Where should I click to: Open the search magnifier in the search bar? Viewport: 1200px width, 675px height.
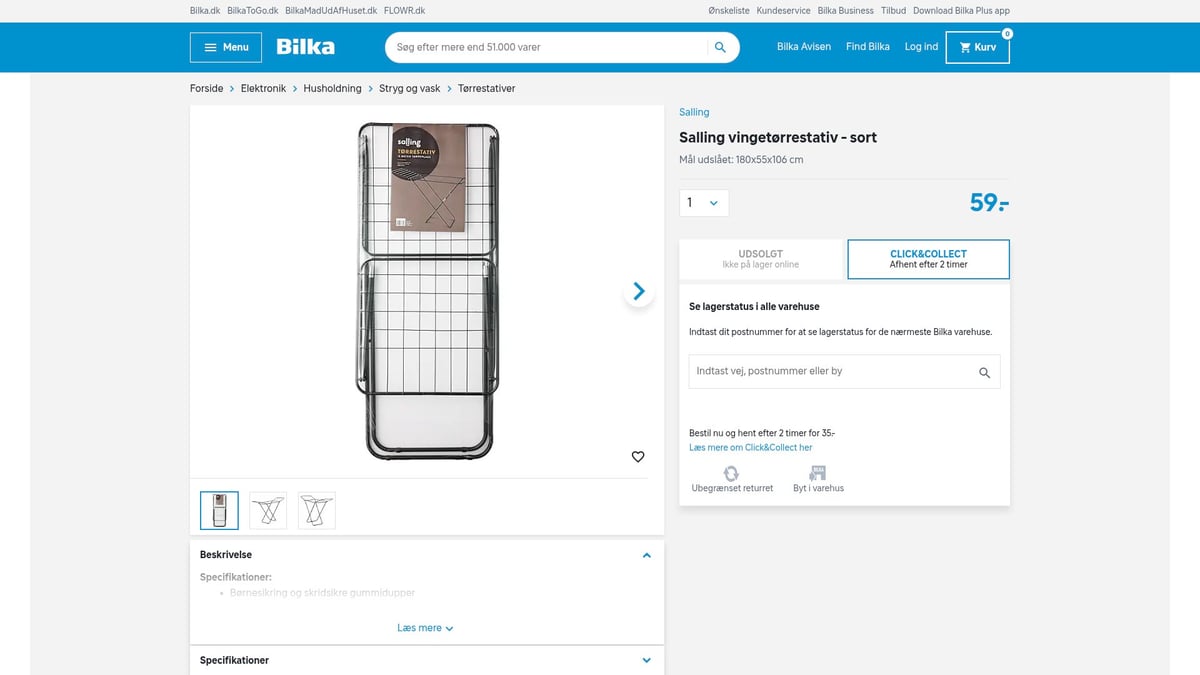tap(720, 47)
